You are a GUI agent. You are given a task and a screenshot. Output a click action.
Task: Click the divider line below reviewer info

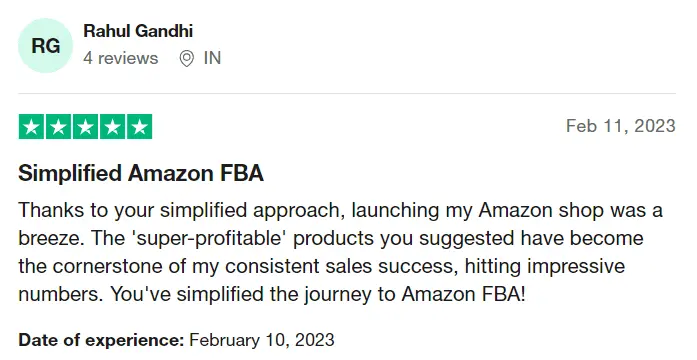click(347, 94)
